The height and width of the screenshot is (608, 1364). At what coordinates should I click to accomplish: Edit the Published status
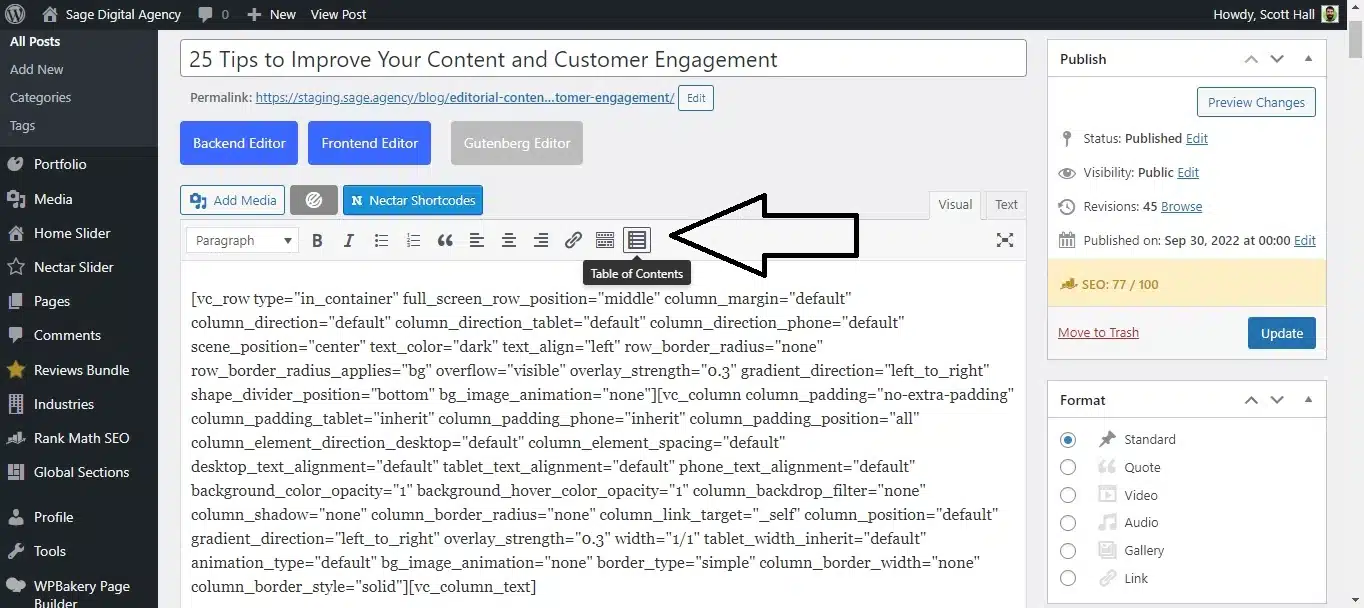(x=1196, y=138)
